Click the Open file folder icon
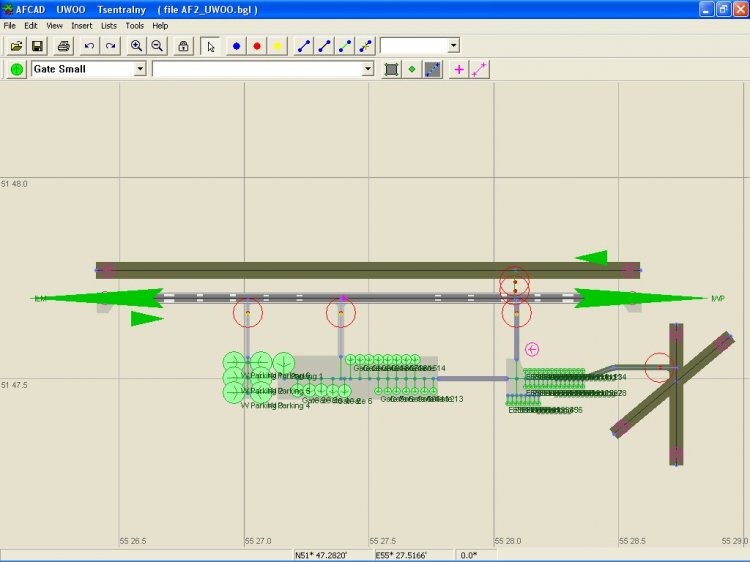Screen dimensions: 750x562 (16, 46)
